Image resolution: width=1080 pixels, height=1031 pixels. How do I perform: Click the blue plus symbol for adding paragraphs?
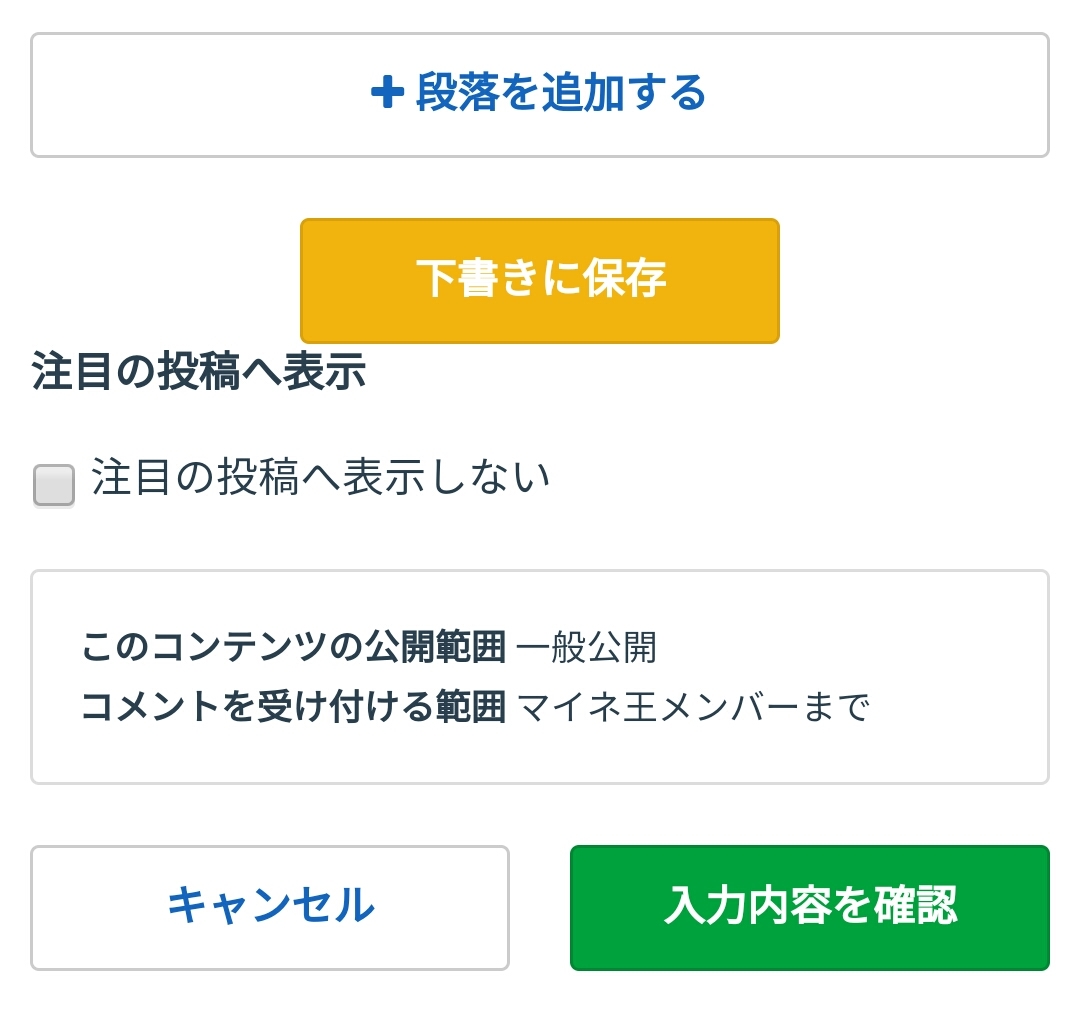(386, 94)
